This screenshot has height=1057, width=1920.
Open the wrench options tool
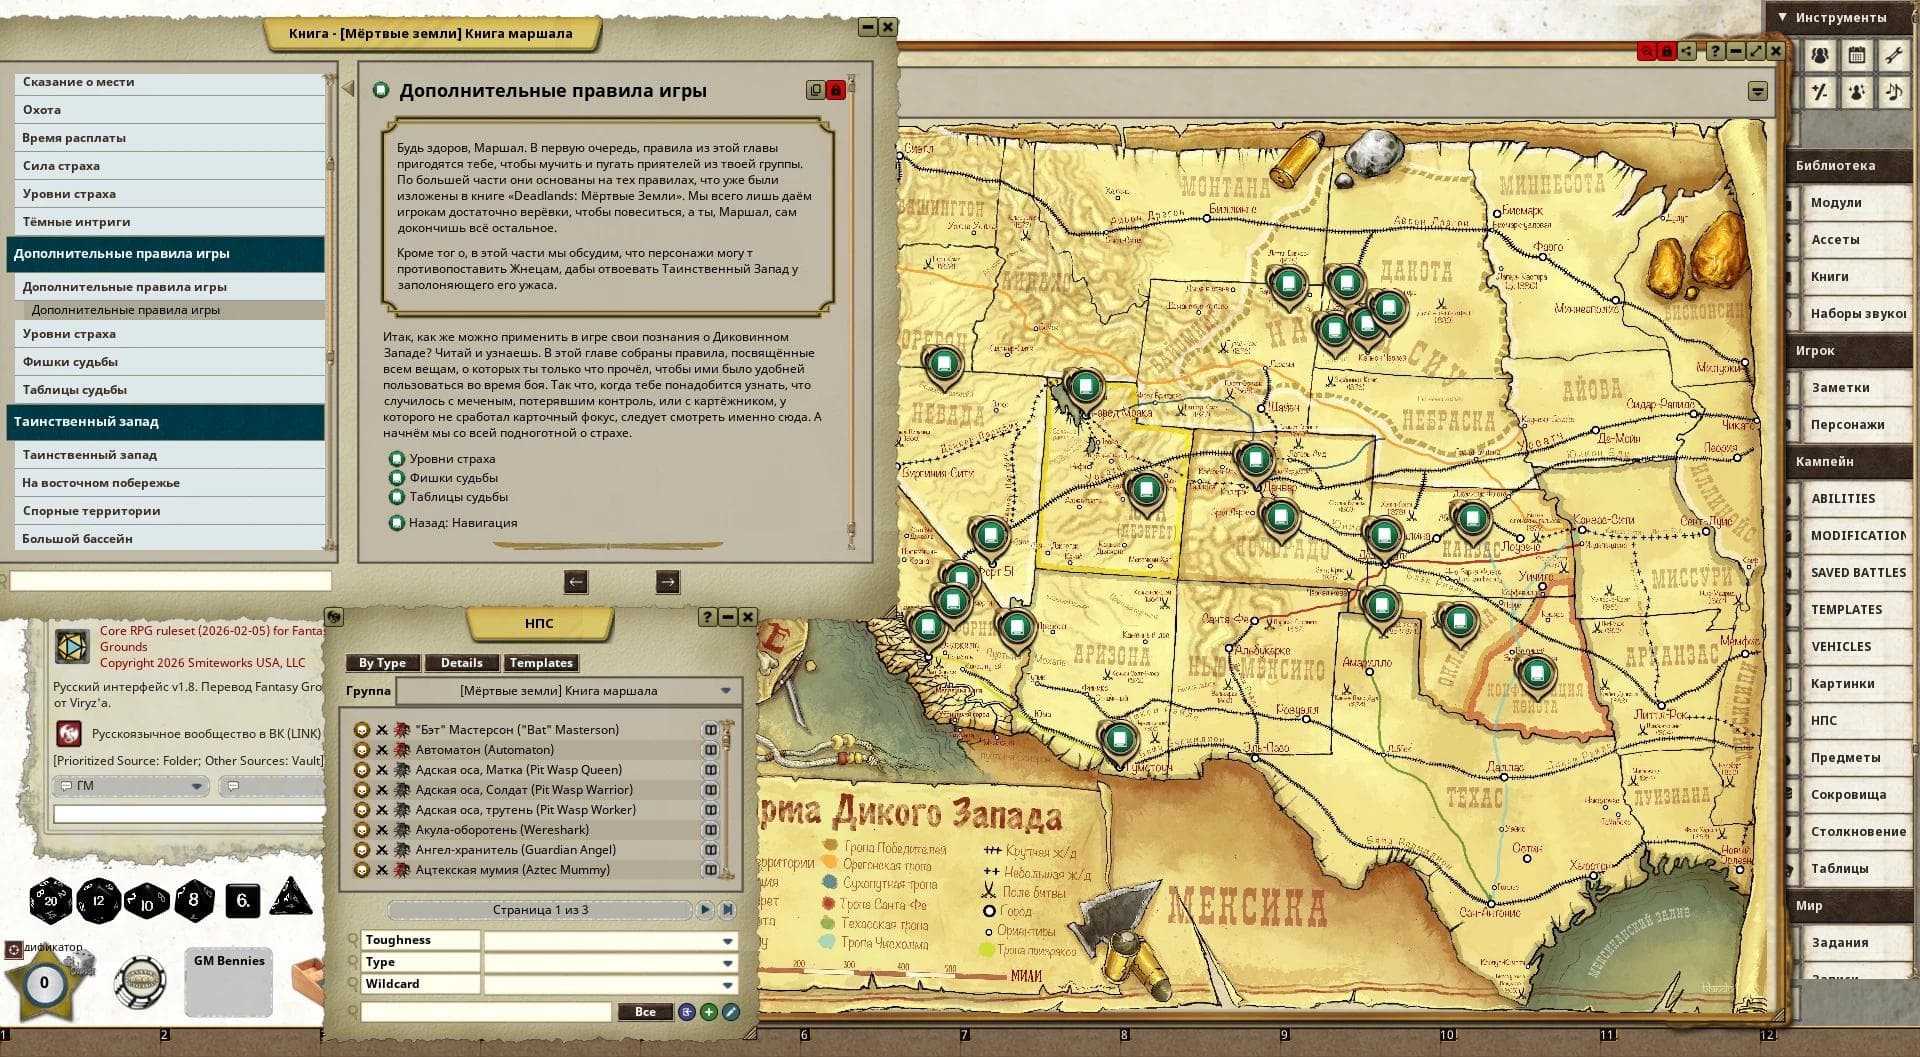coord(1893,56)
